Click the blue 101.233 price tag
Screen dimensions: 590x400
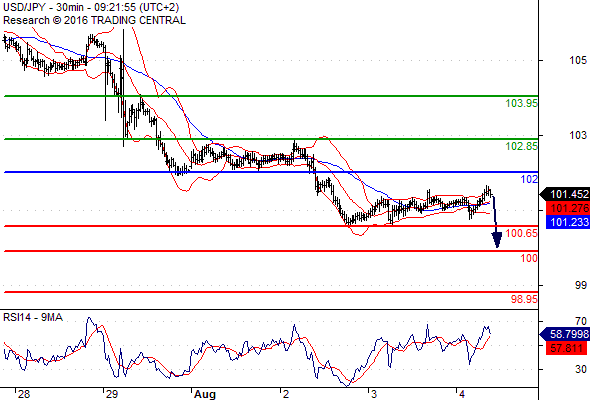tap(568, 222)
